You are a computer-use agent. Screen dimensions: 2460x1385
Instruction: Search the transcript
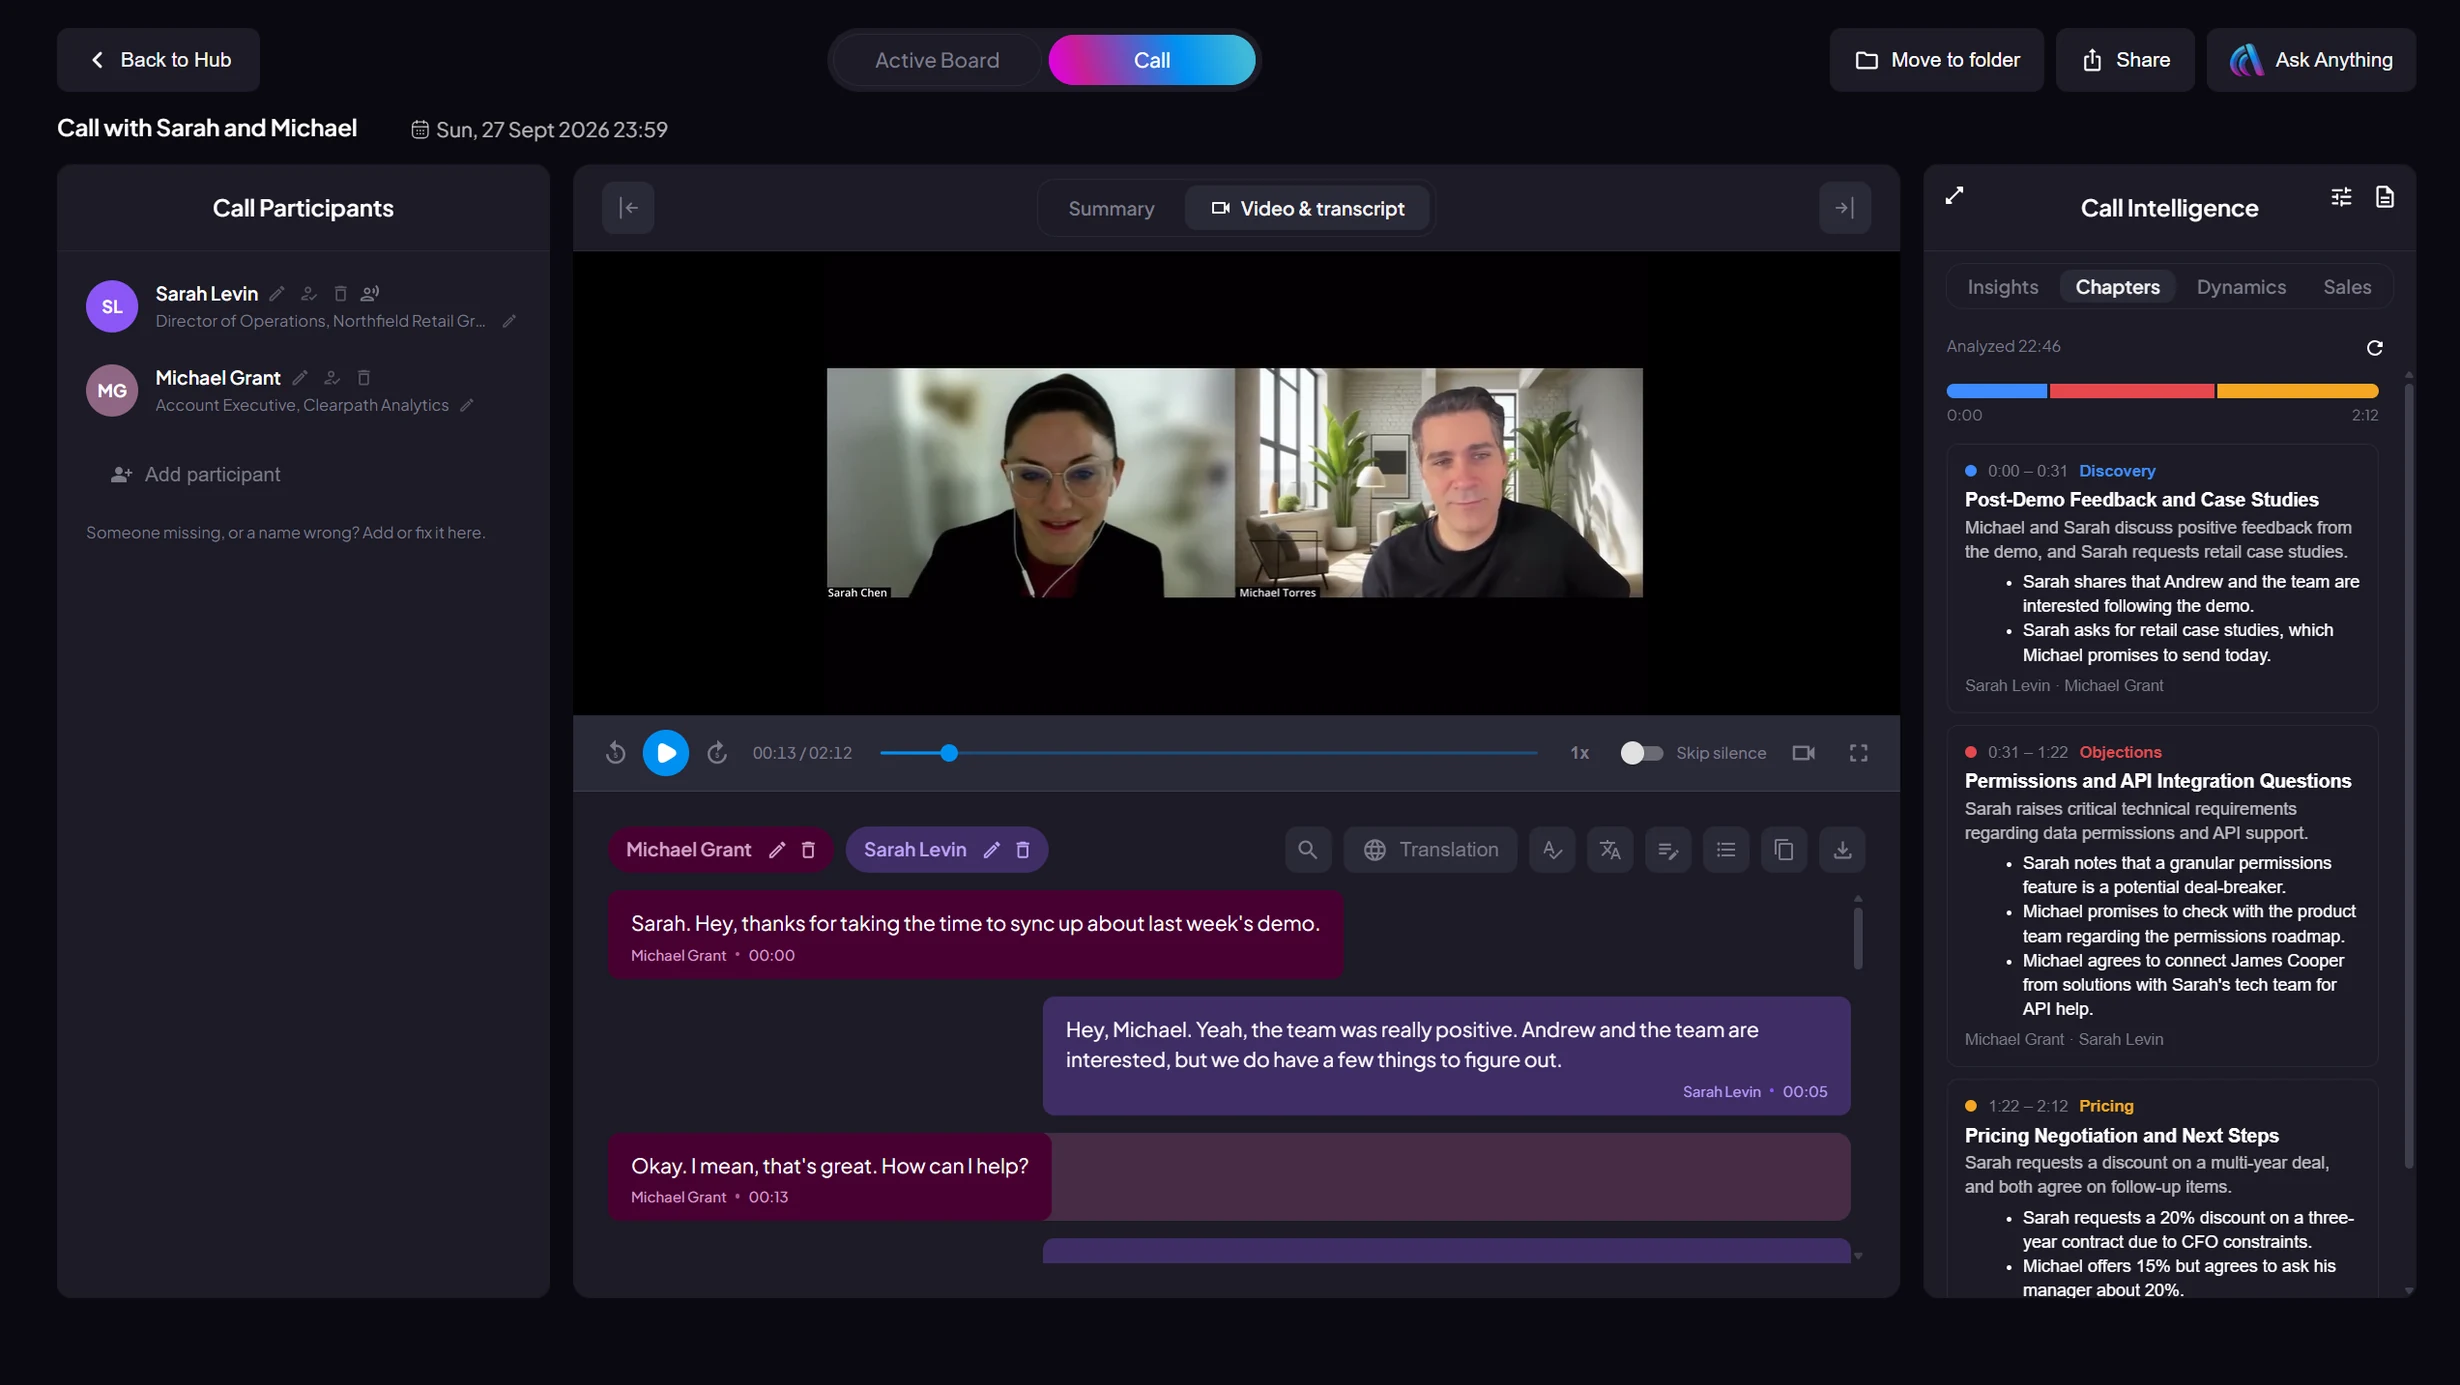tap(1308, 849)
